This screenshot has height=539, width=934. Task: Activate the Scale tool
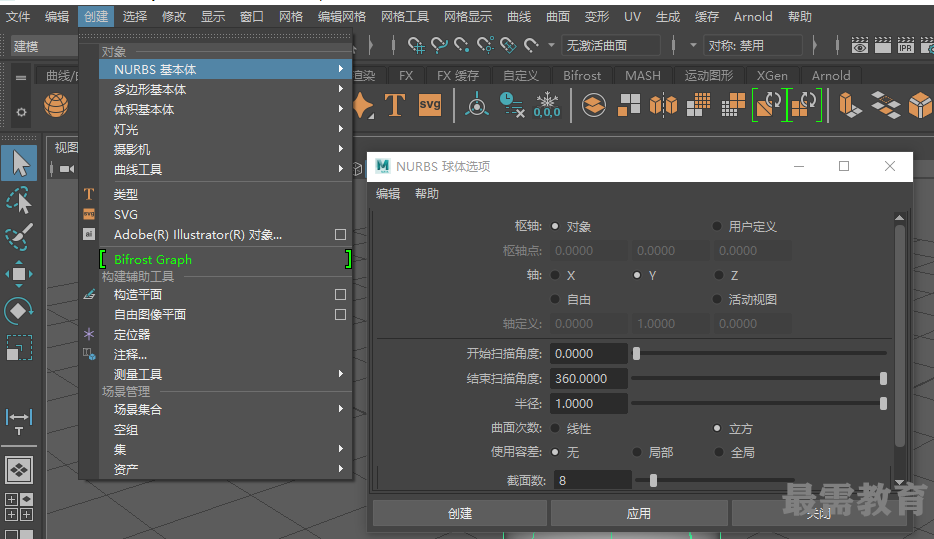[19, 347]
